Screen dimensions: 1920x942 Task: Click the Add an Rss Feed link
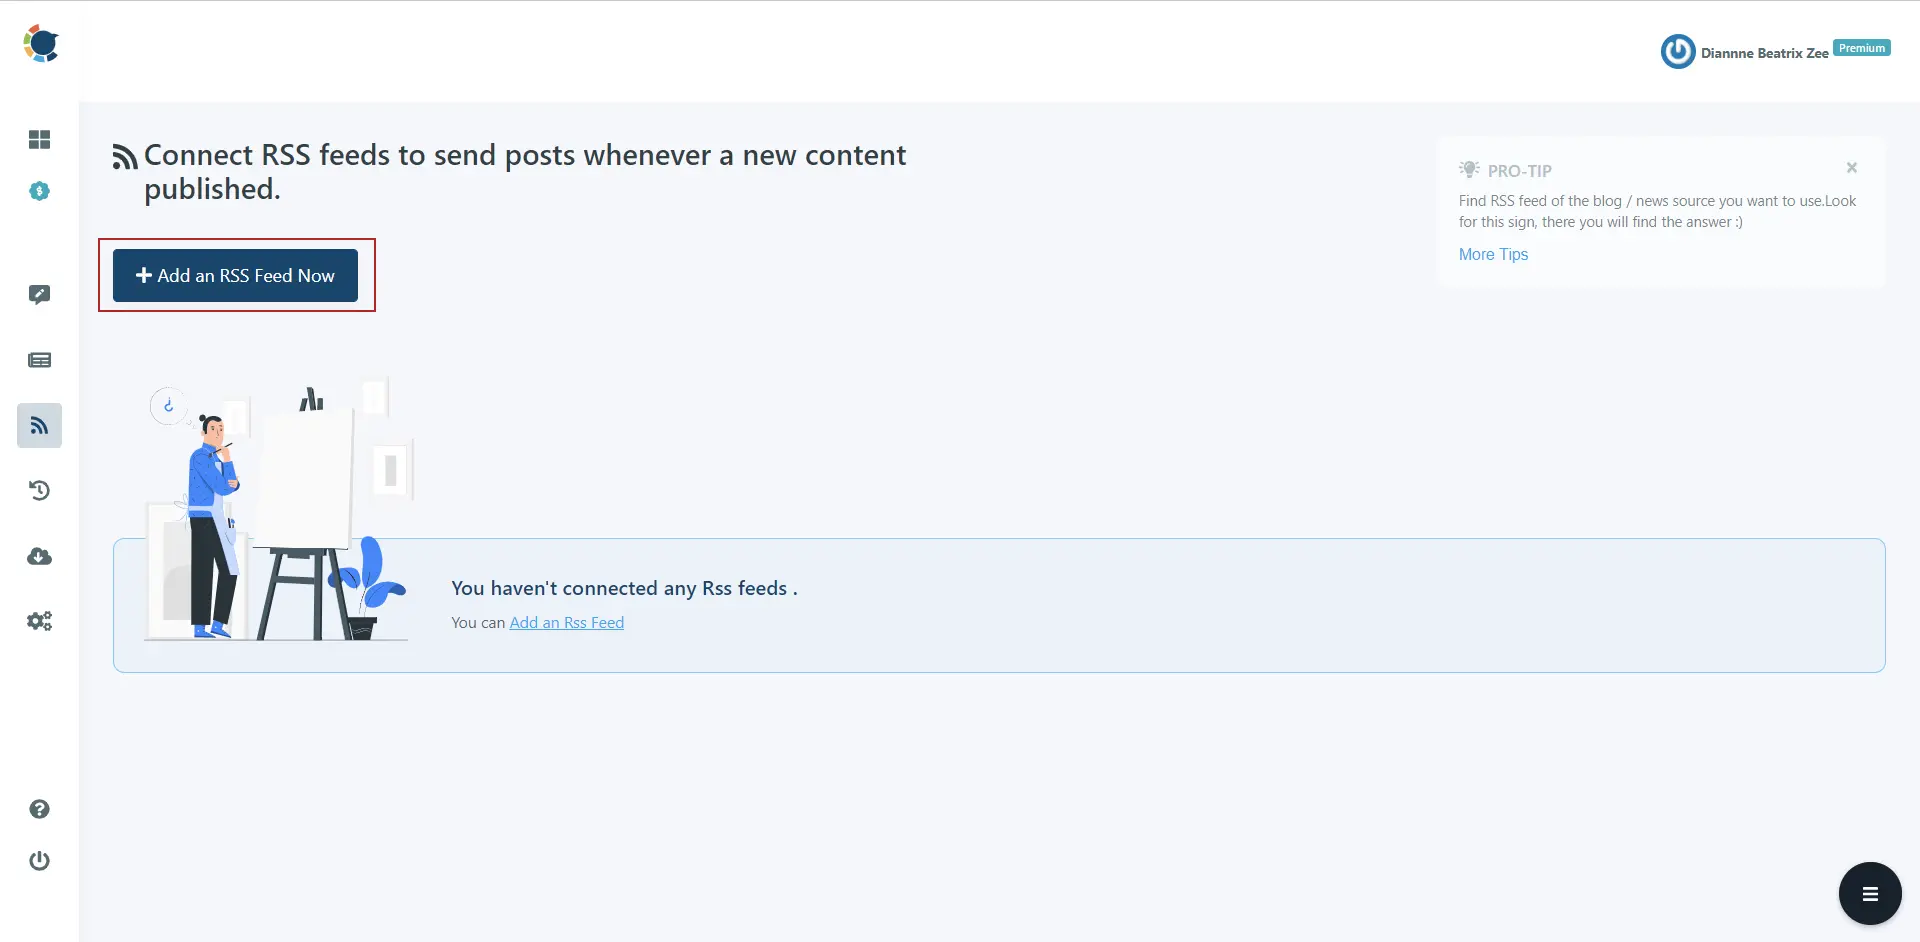[x=566, y=622]
